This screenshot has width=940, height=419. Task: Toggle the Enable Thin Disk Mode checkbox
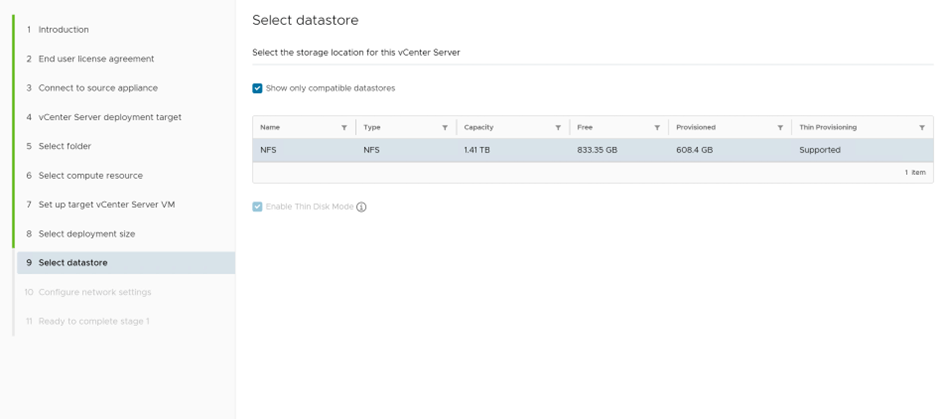(x=258, y=207)
